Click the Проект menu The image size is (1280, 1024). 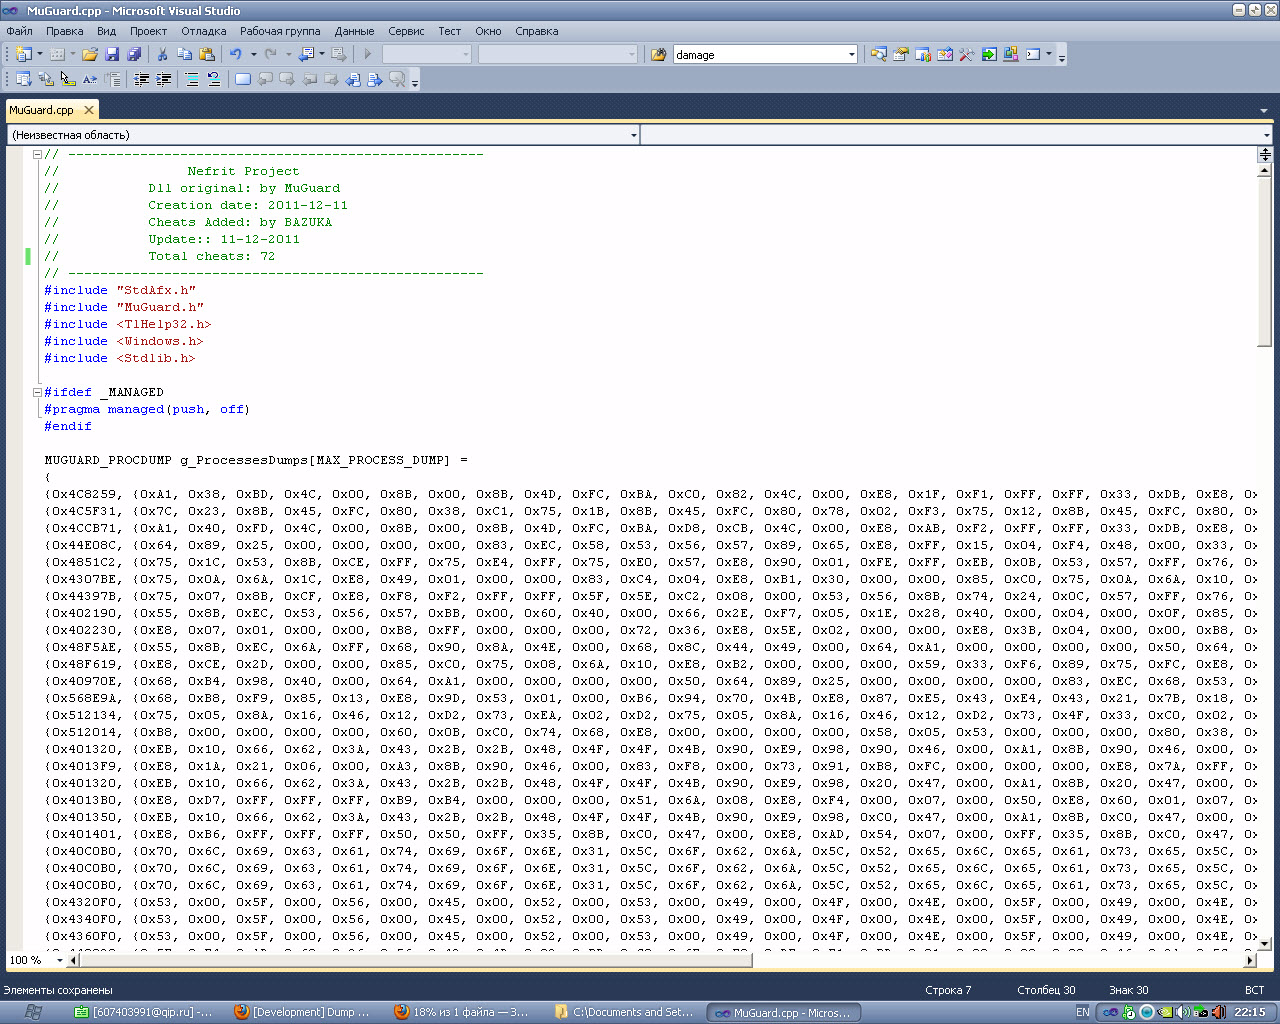coord(148,31)
